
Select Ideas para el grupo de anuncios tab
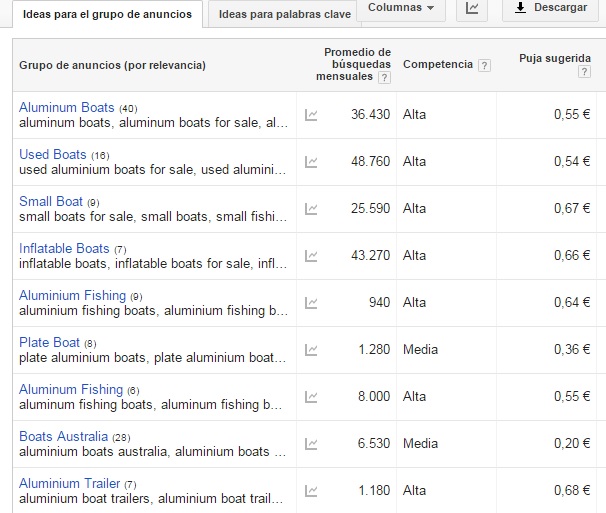tap(107, 14)
